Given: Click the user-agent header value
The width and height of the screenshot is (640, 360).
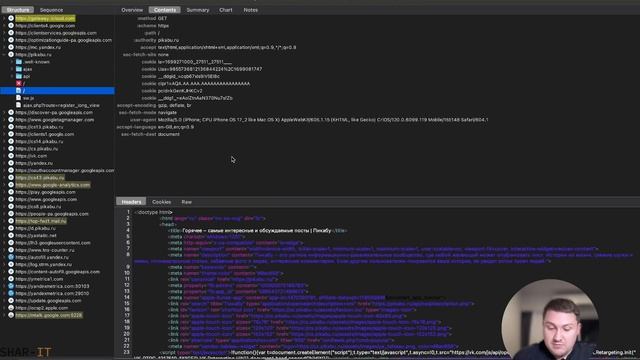Looking at the screenshot, I should coord(323,120).
